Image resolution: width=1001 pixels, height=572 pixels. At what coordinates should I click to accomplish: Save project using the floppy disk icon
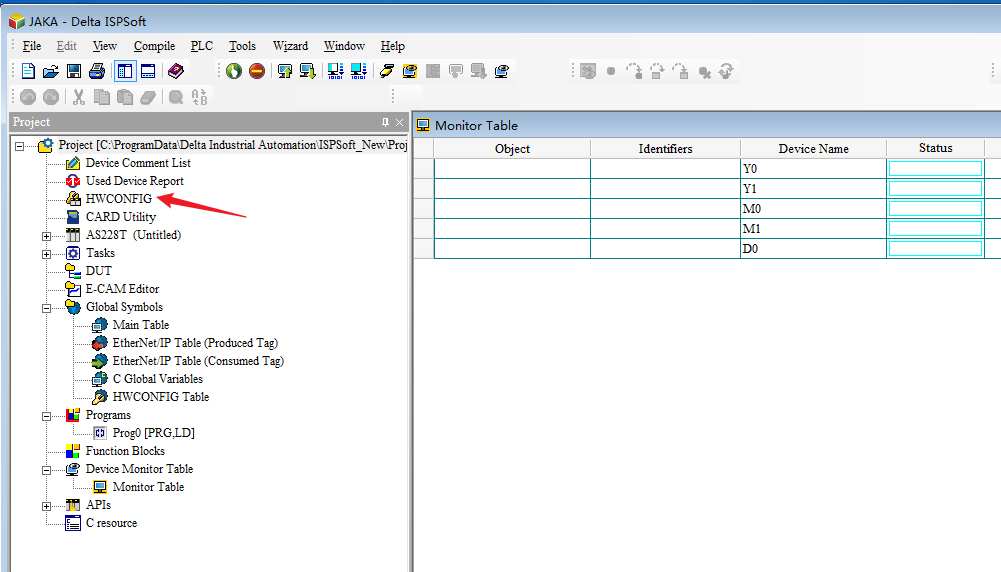tap(74, 71)
